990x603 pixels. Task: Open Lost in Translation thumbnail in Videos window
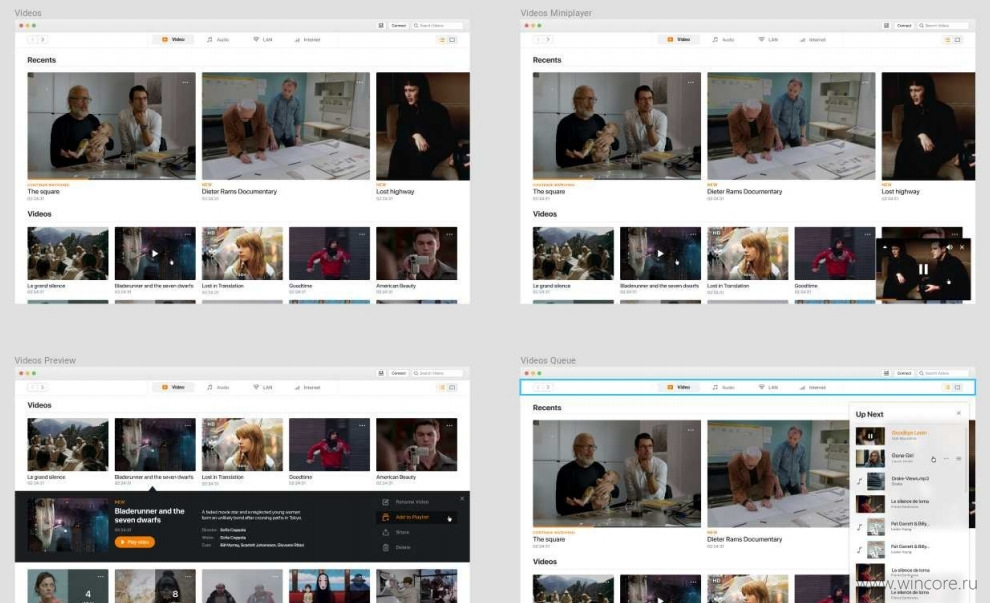242,253
